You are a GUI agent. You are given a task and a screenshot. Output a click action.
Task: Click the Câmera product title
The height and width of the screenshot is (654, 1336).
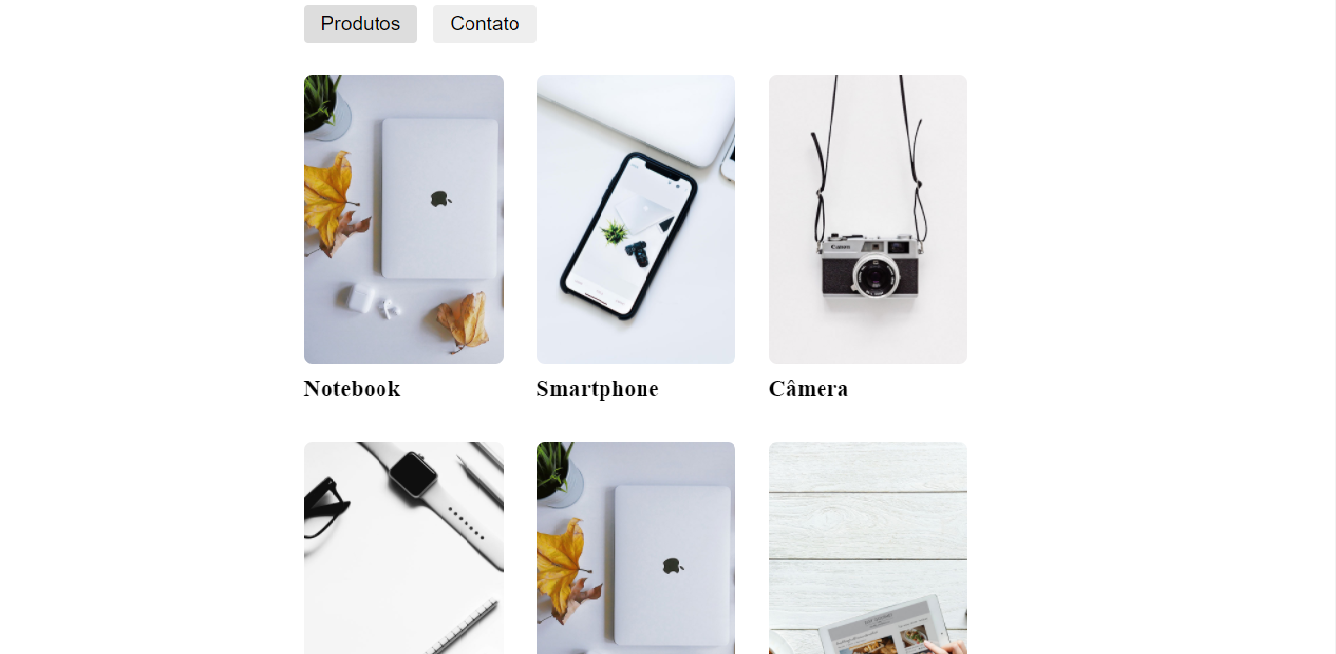808,388
